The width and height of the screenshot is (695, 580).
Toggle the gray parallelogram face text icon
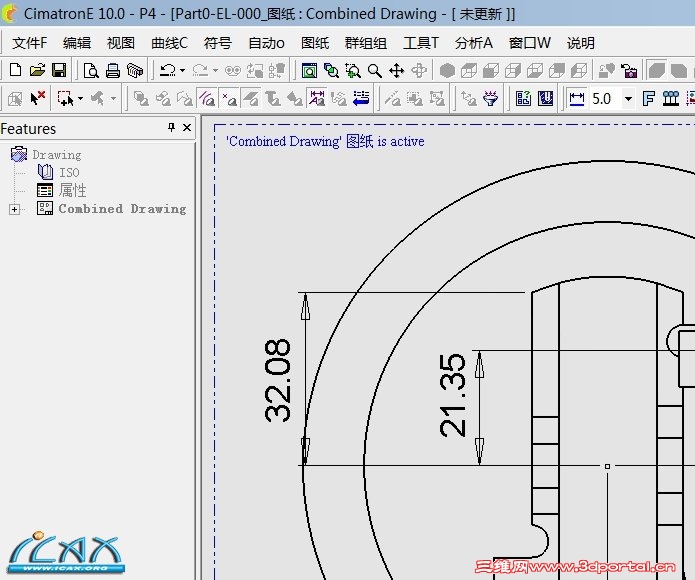click(251, 98)
